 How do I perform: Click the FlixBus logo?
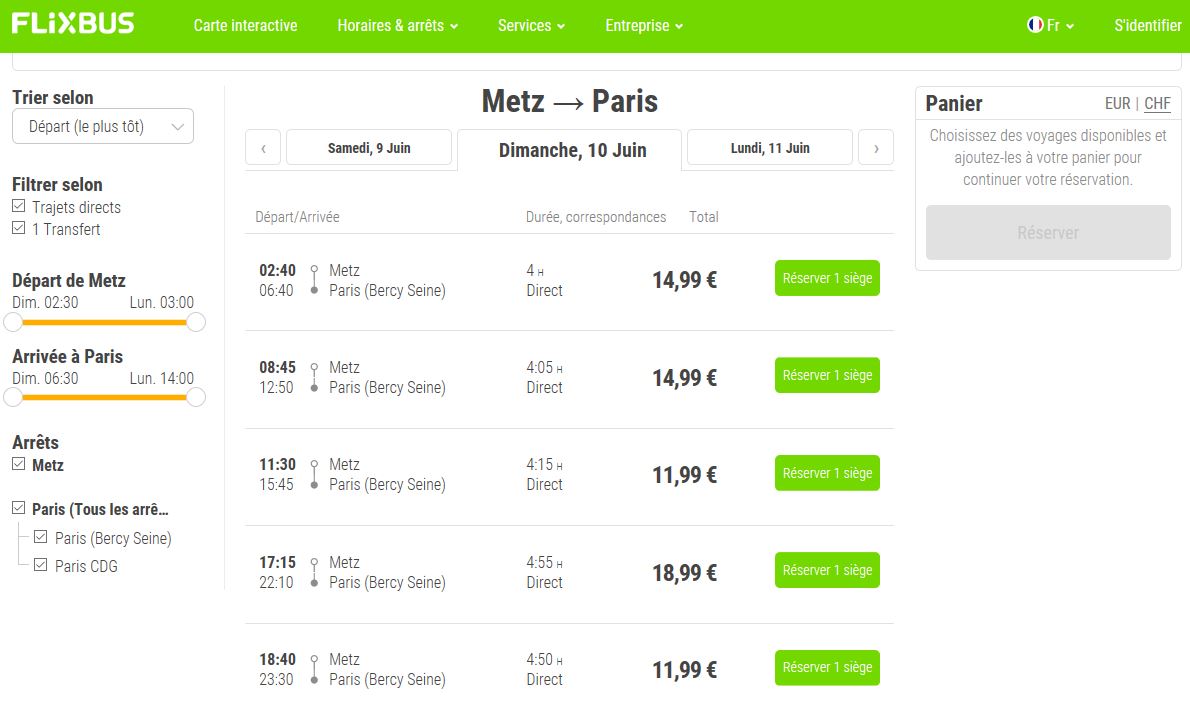coord(73,24)
